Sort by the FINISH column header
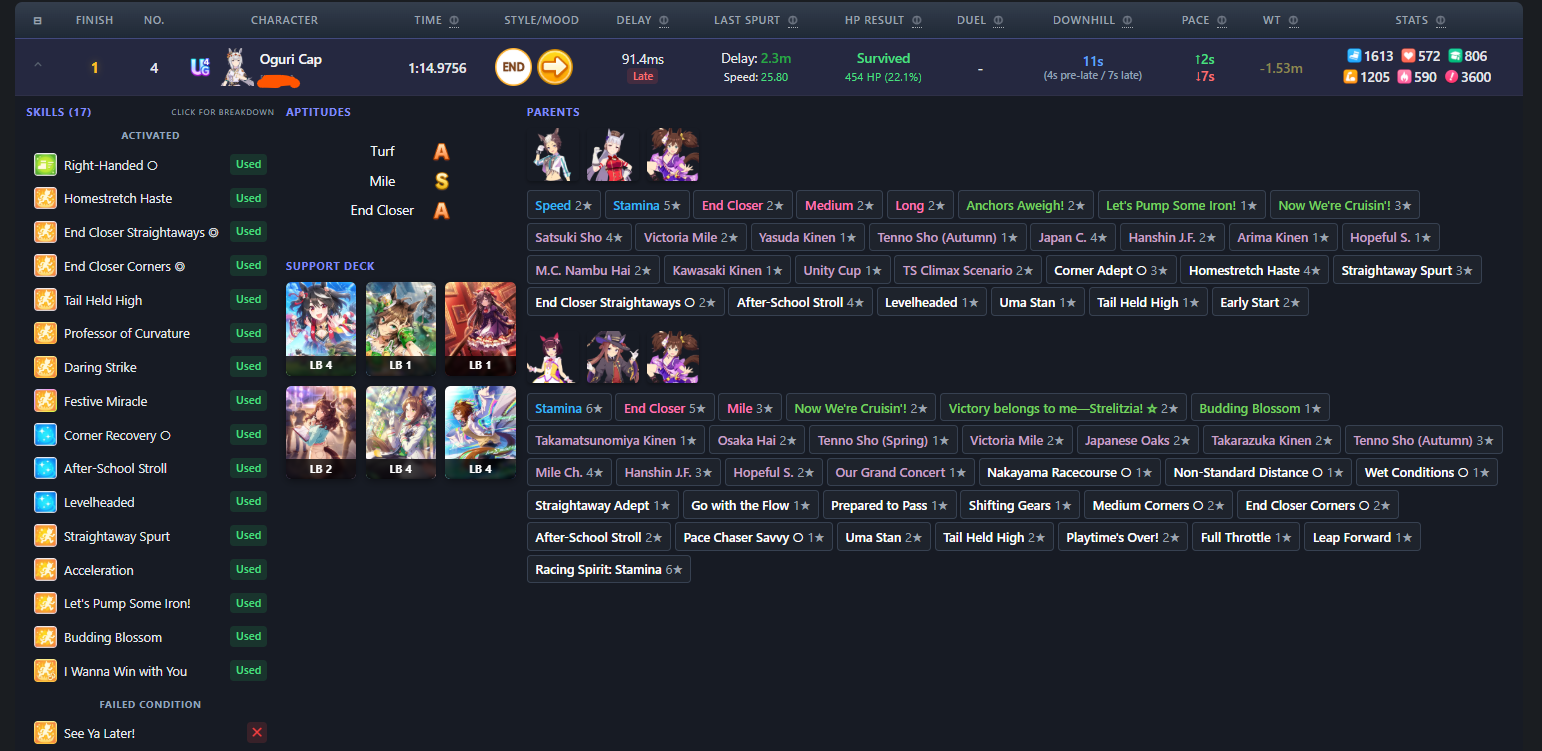Viewport: 1542px width, 751px height. click(94, 20)
